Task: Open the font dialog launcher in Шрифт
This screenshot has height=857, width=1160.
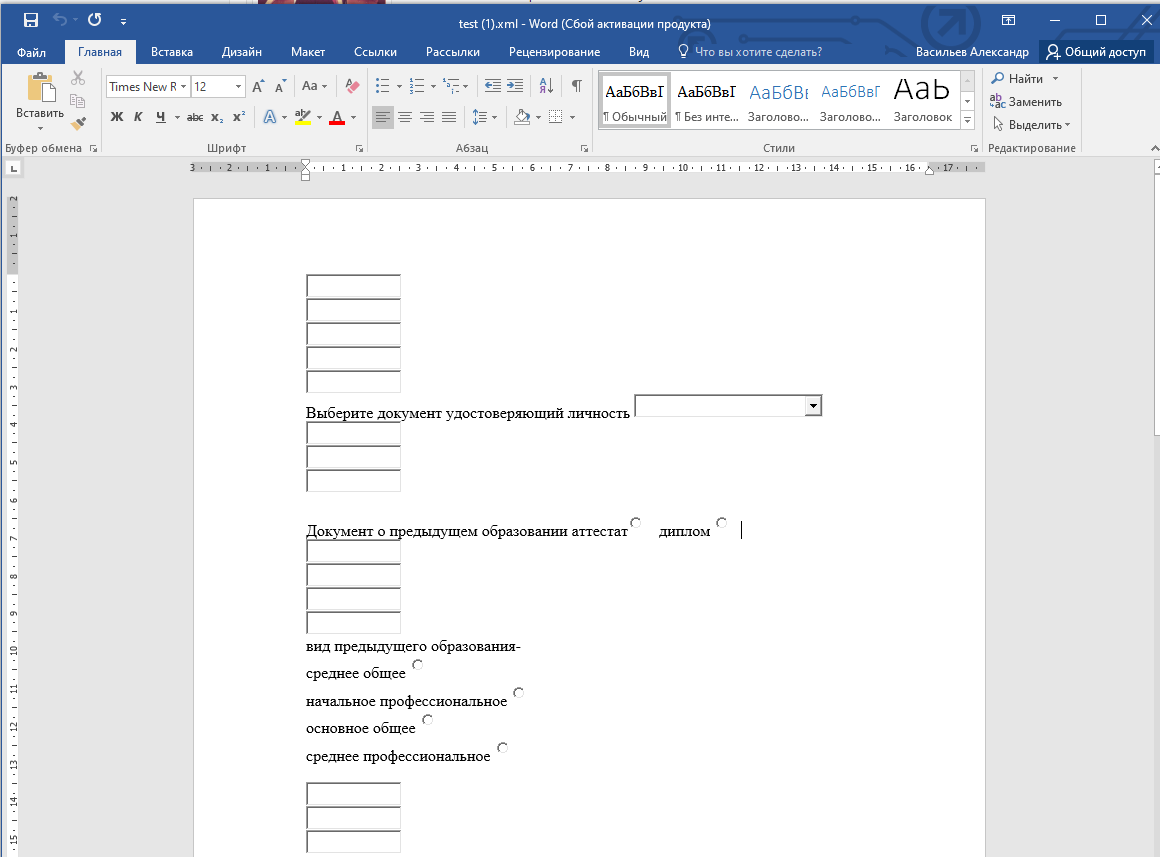Action: click(x=360, y=148)
